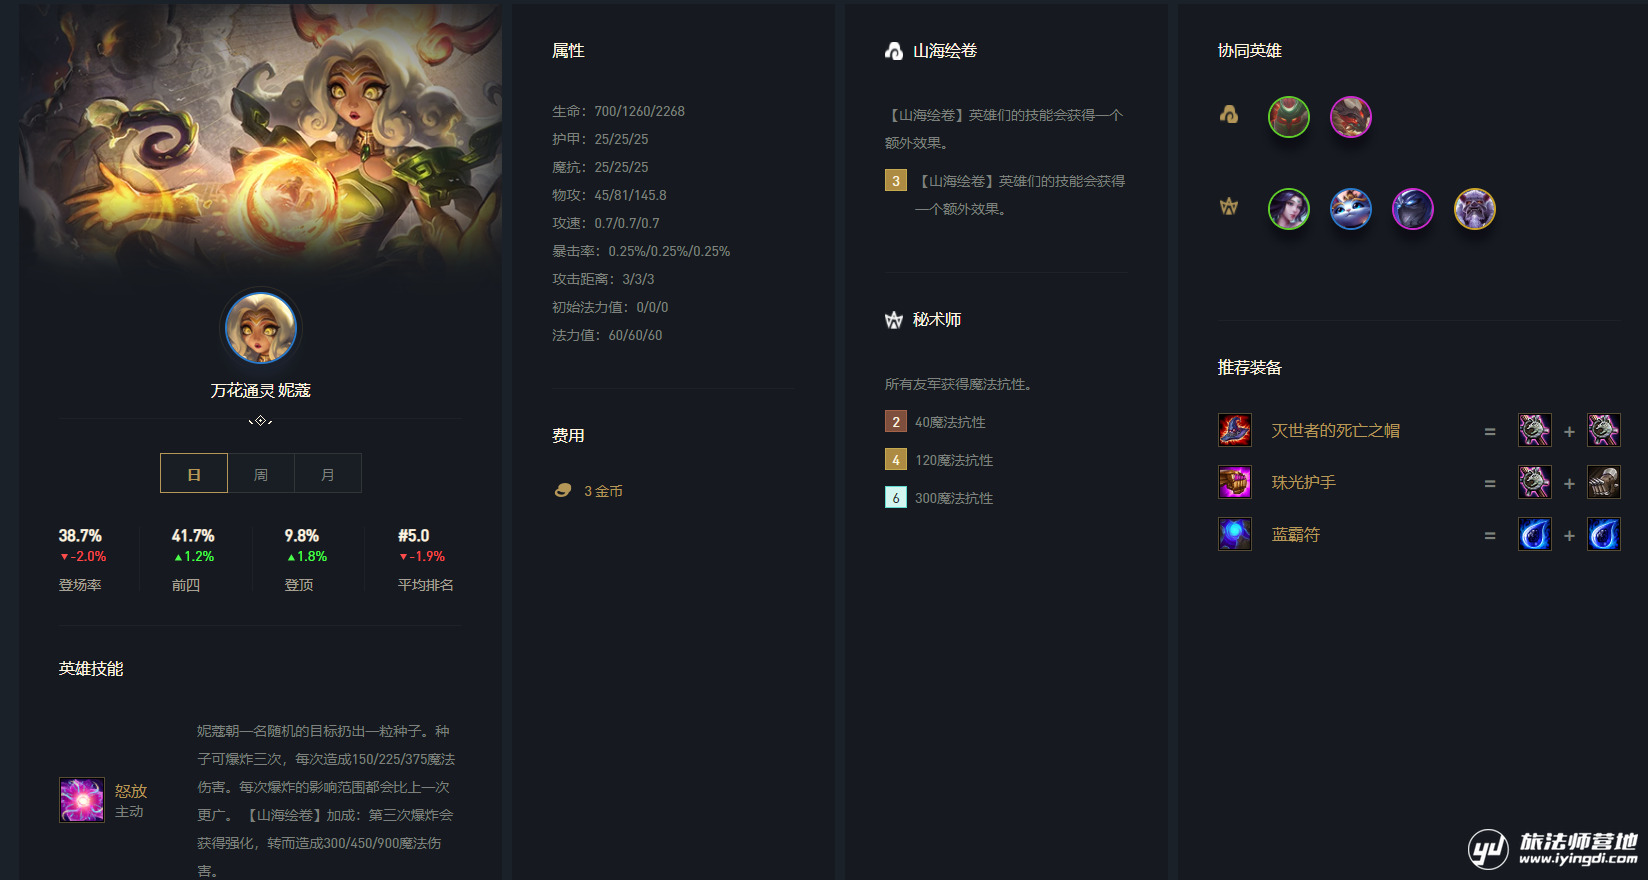Select the gold-bordered mystic hero portrait
The height and width of the screenshot is (880, 1648).
(1475, 209)
